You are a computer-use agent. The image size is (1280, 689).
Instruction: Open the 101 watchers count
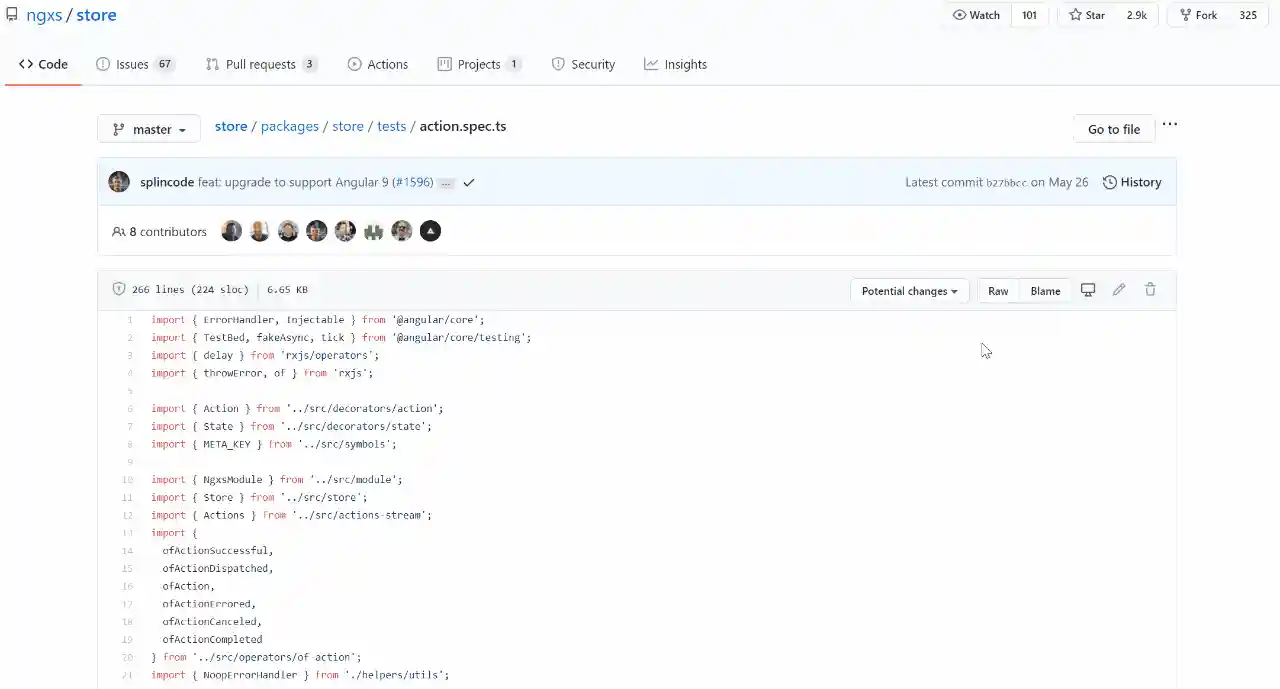pyautogui.click(x=1029, y=15)
